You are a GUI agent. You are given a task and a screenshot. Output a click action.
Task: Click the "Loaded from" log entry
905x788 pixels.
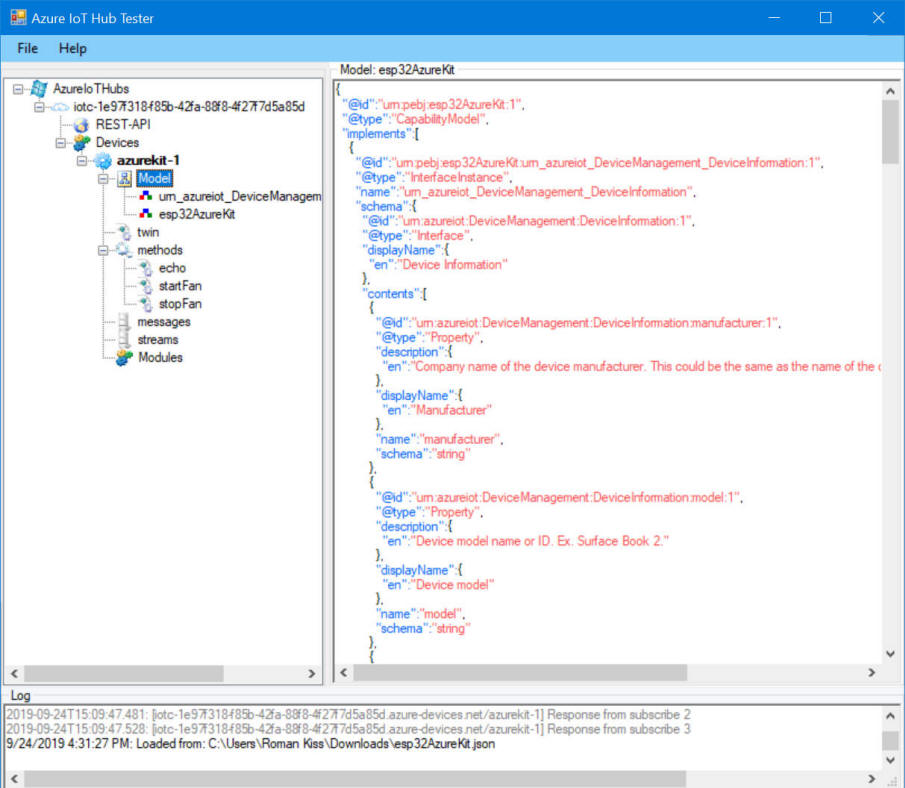pyautogui.click(x=250, y=744)
